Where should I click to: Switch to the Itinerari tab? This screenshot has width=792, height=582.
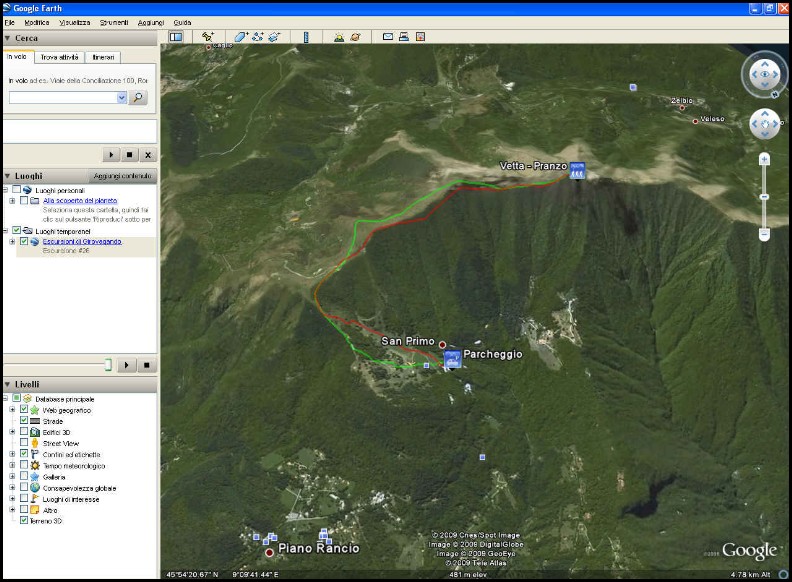tap(103, 57)
